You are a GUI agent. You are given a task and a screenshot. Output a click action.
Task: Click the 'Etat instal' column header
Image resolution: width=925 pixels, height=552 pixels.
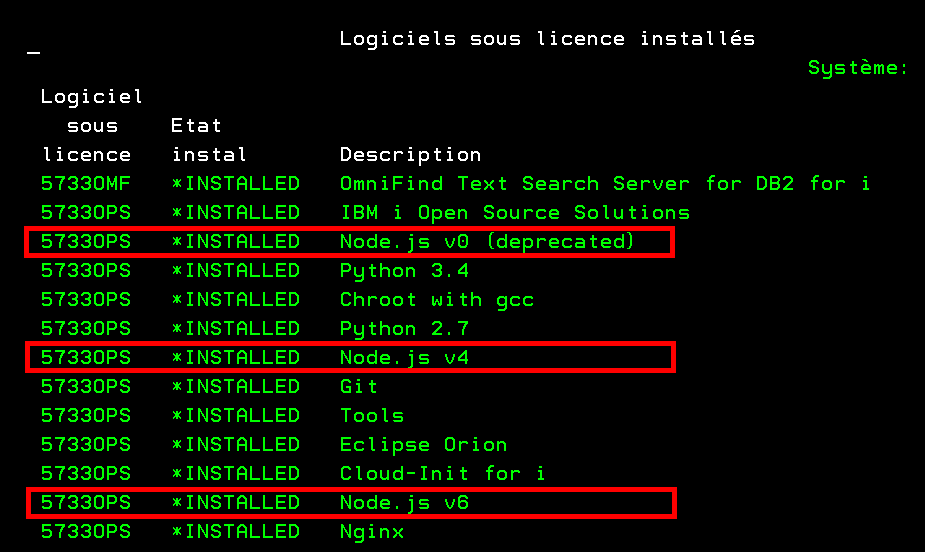(209, 141)
